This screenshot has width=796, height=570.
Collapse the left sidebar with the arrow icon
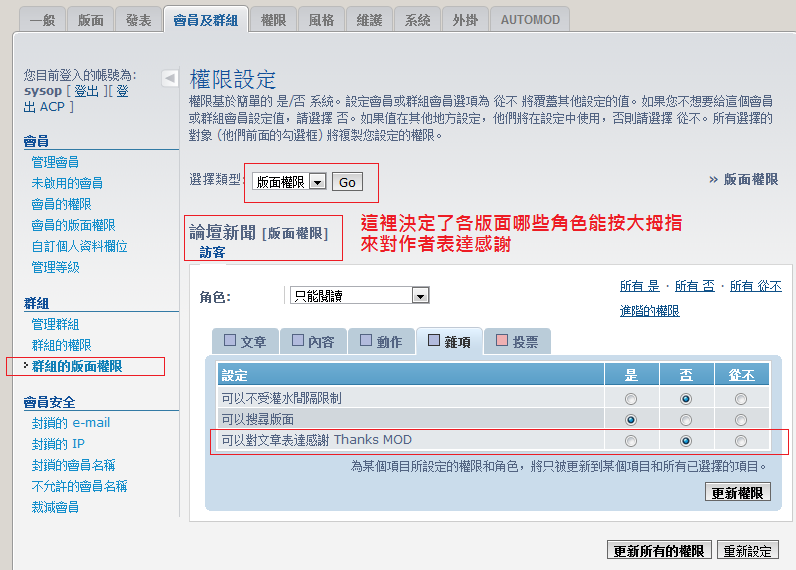click(170, 78)
